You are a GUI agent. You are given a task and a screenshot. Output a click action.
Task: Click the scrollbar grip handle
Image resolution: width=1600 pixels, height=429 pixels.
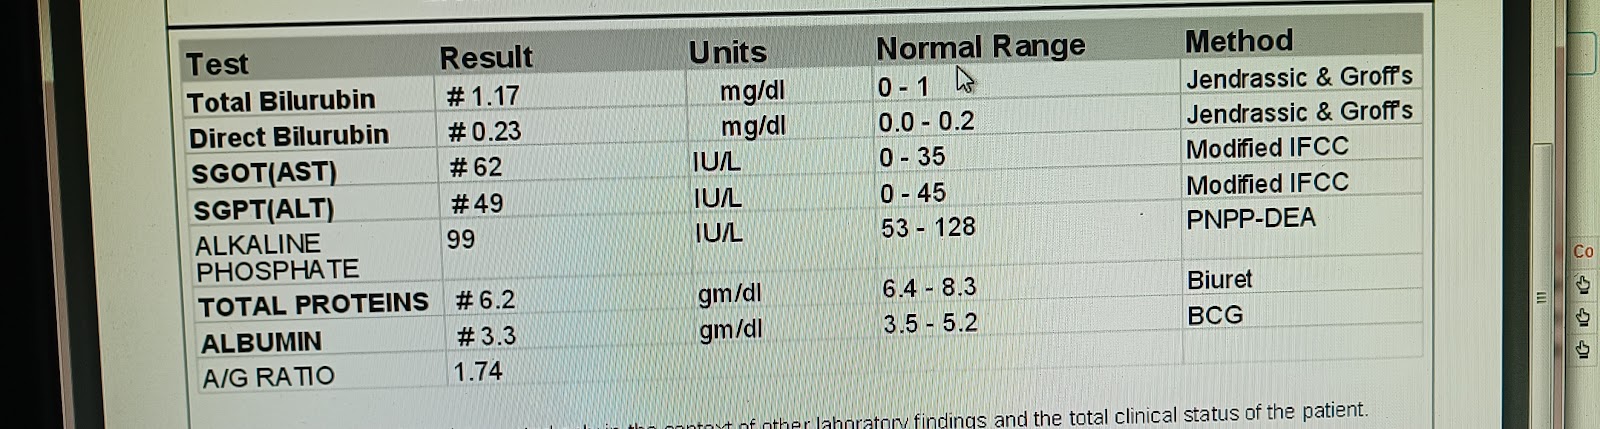click(x=1541, y=297)
